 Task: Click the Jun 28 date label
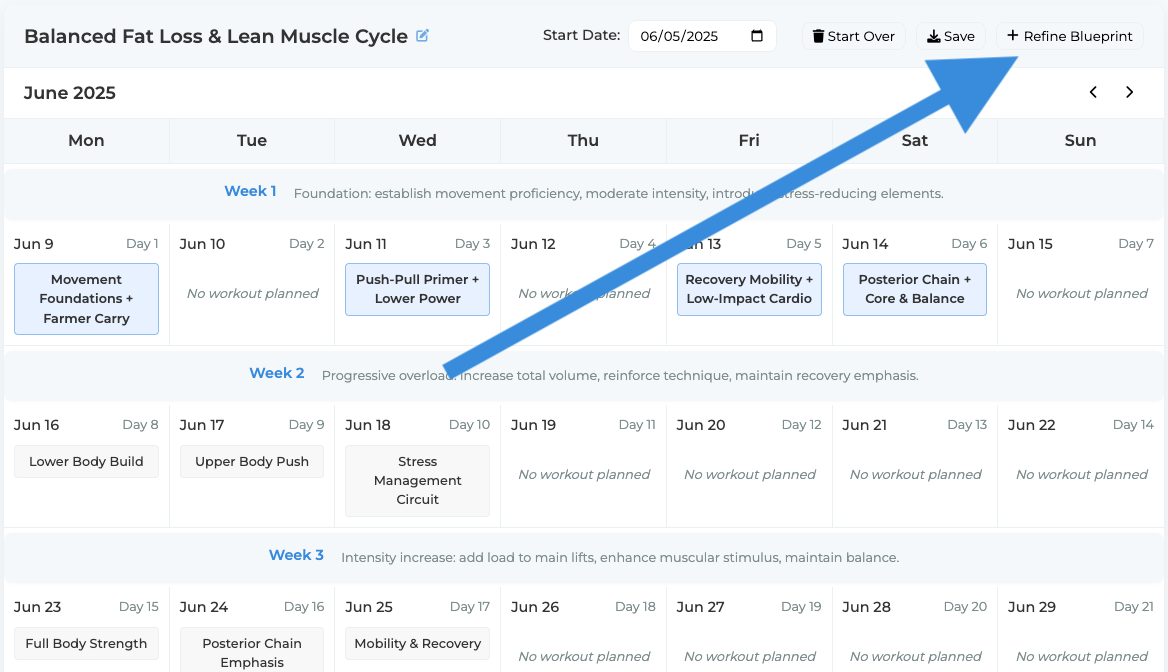(866, 606)
